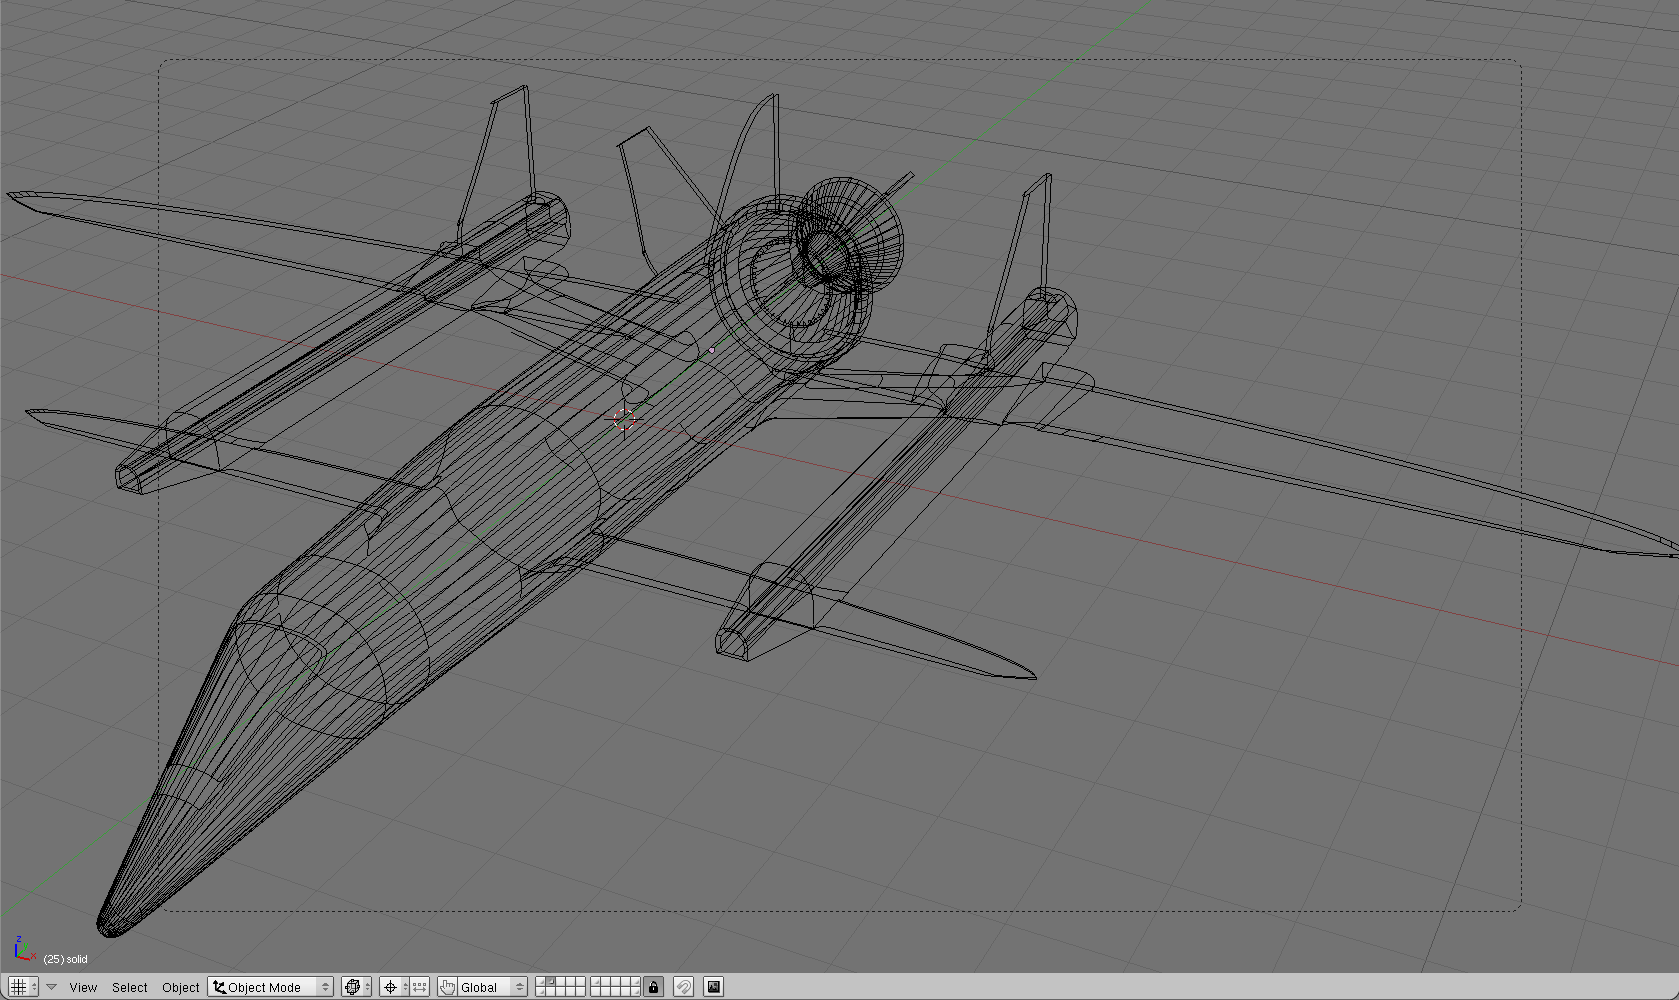Screen dimensions: 1679x1000
Task: Open the Global transform orientation dropdown
Action: tap(492, 987)
